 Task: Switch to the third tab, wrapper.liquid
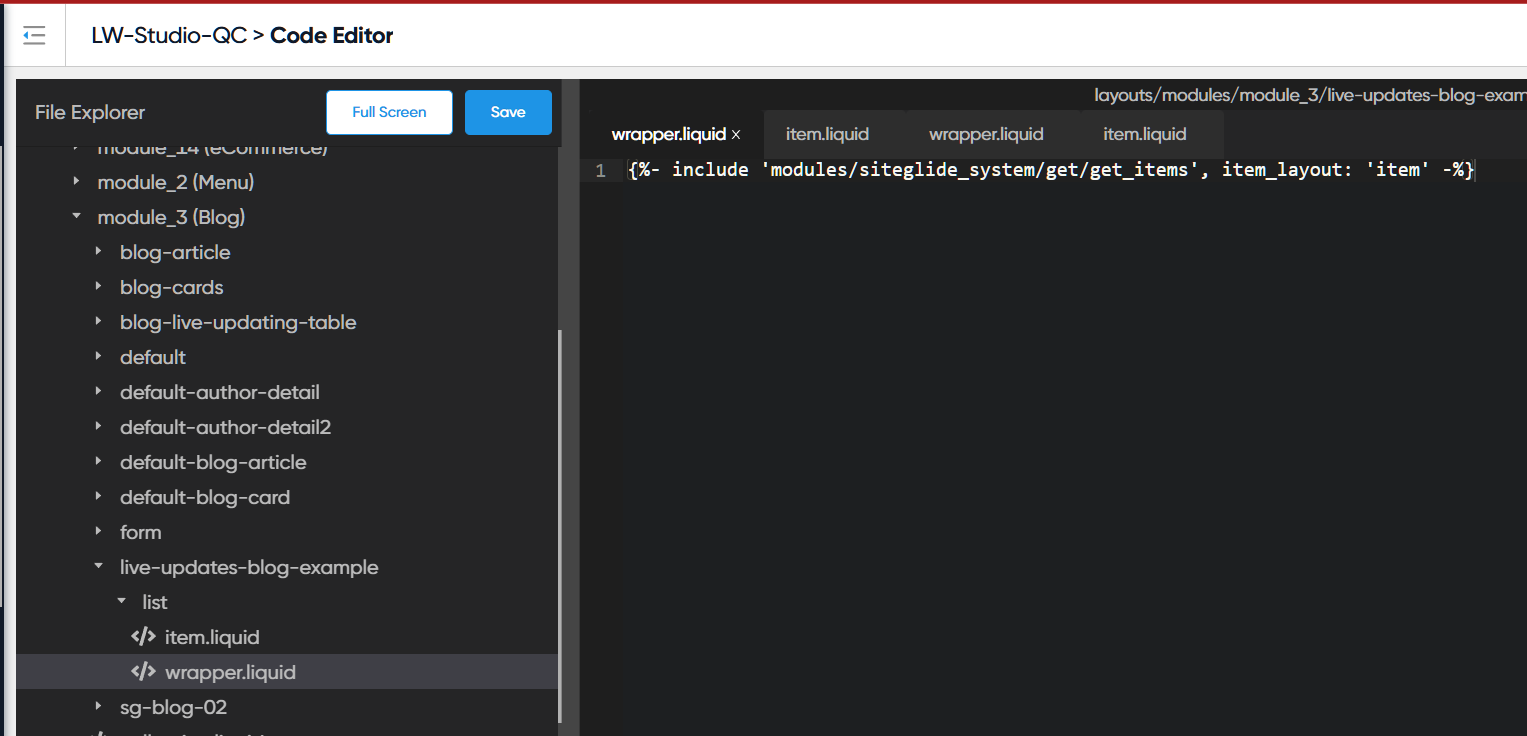(x=986, y=134)
